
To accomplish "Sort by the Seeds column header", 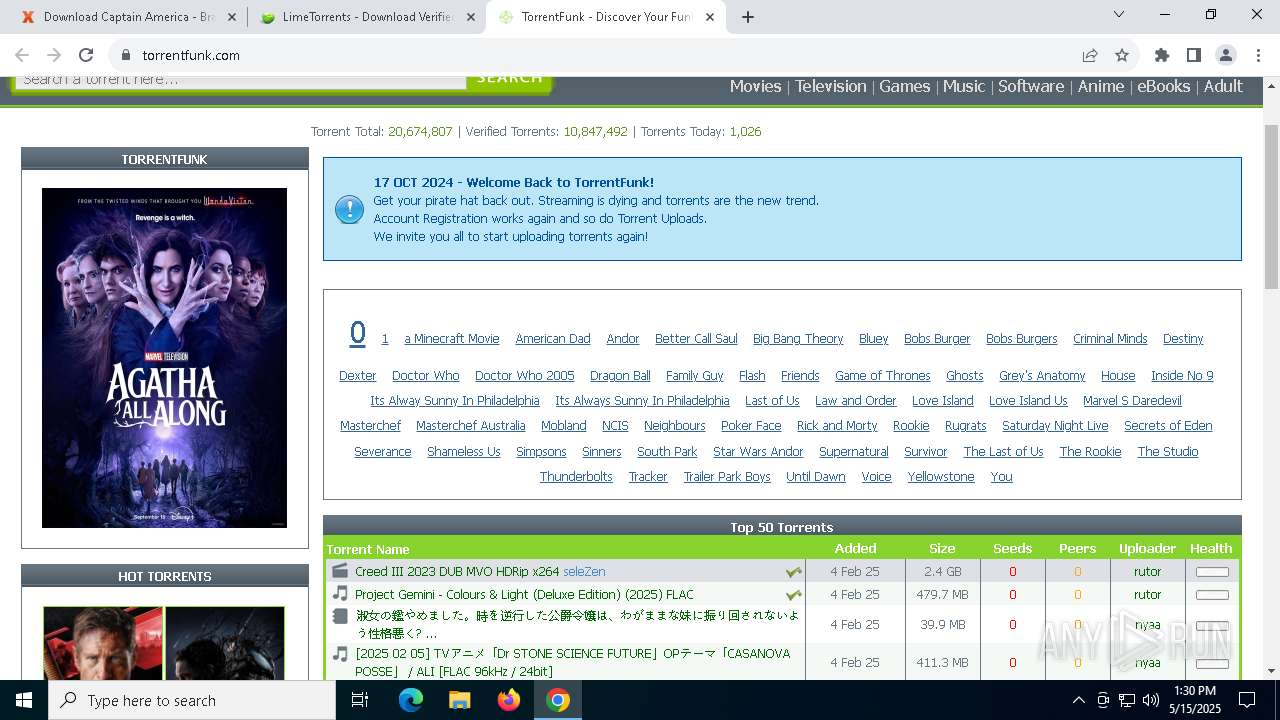I will [1012, 548].
